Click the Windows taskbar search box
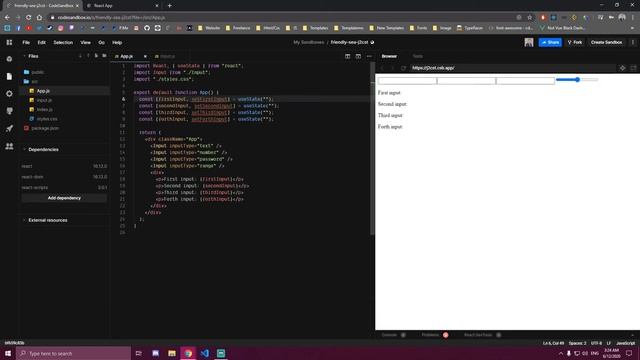This screenshot has height=360, width=640. 73,353
